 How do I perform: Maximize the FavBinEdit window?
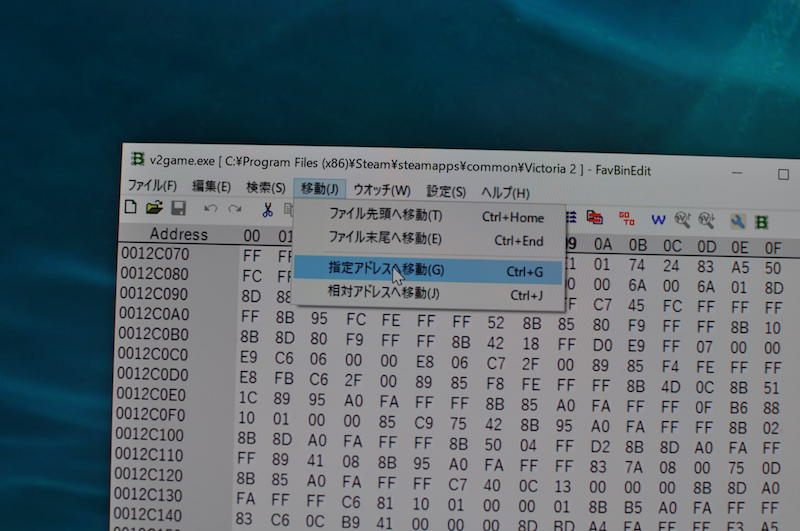click(x=783, y=174)
